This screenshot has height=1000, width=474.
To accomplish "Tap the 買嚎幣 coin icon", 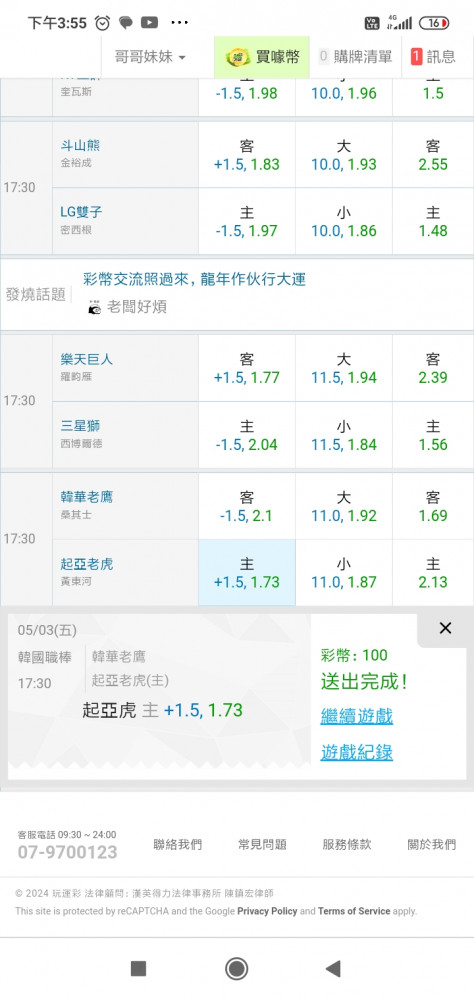I will click(x=237, y=57).
